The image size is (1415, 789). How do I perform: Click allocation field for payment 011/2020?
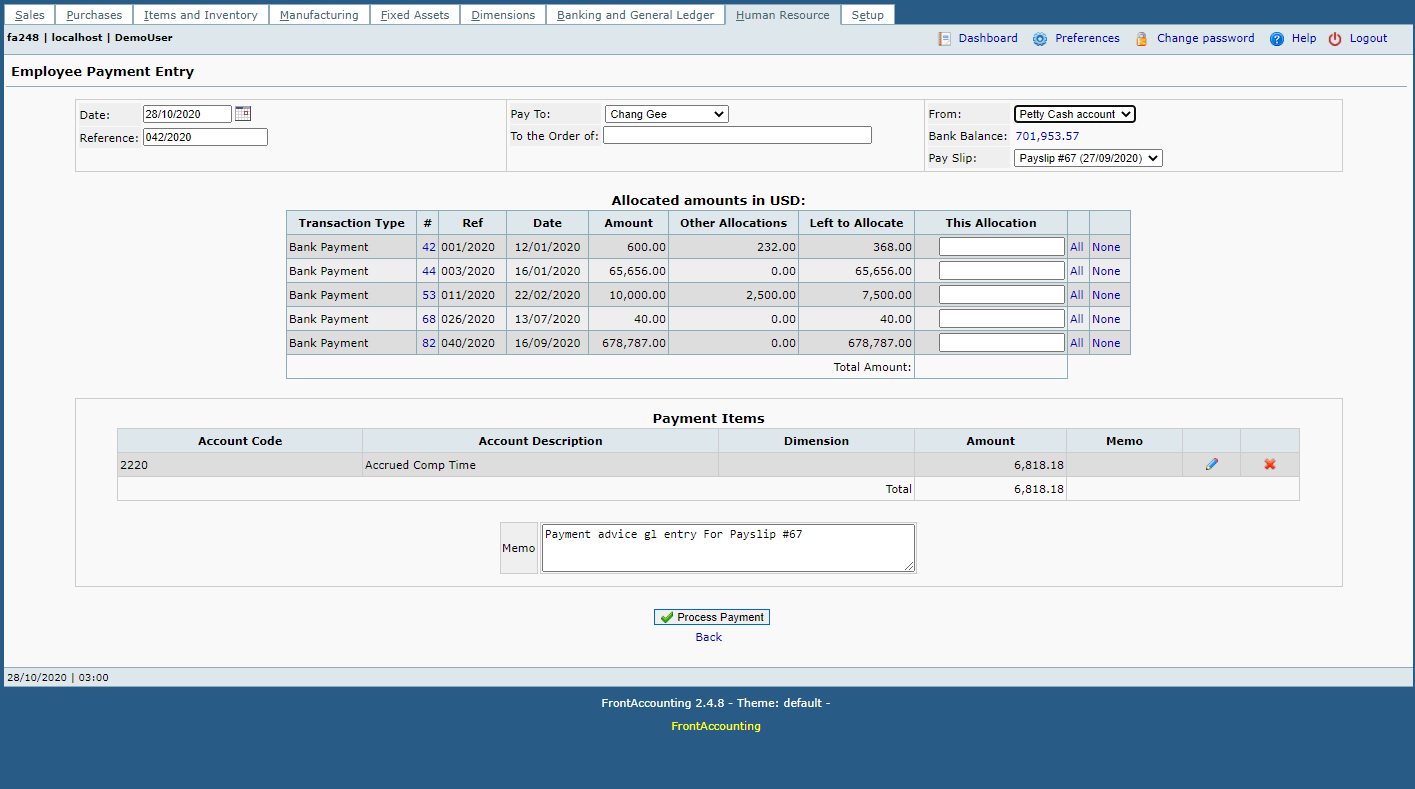(x=1002, y=294)
